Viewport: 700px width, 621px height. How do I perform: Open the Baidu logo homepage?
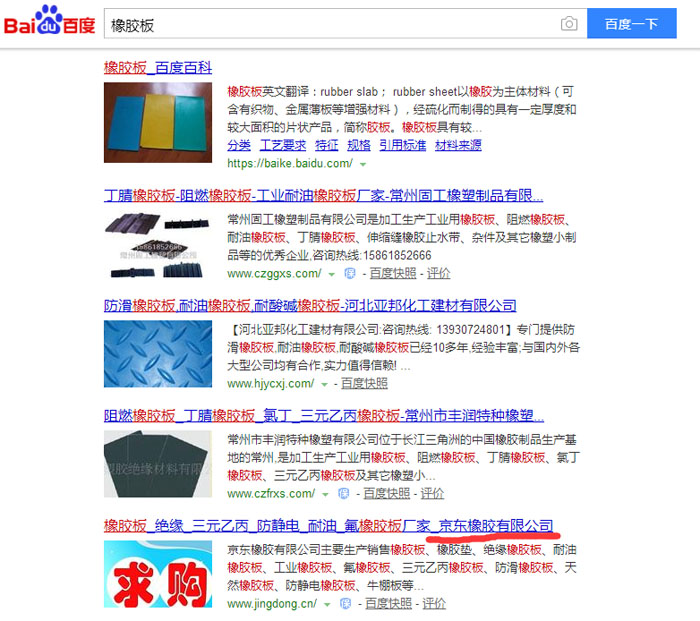(50, 21)
